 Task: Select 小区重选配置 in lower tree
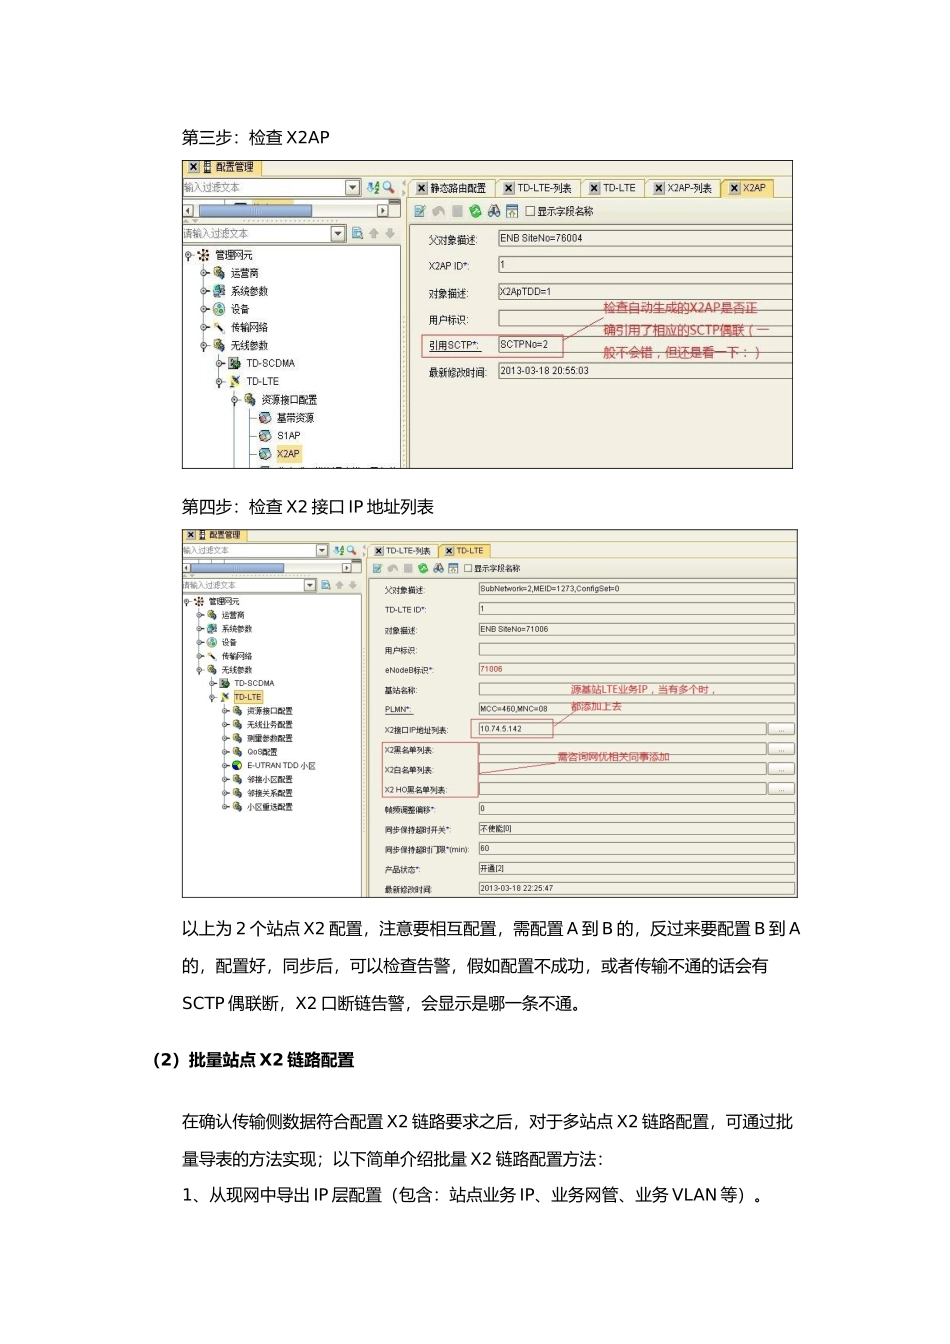(270, 808)
